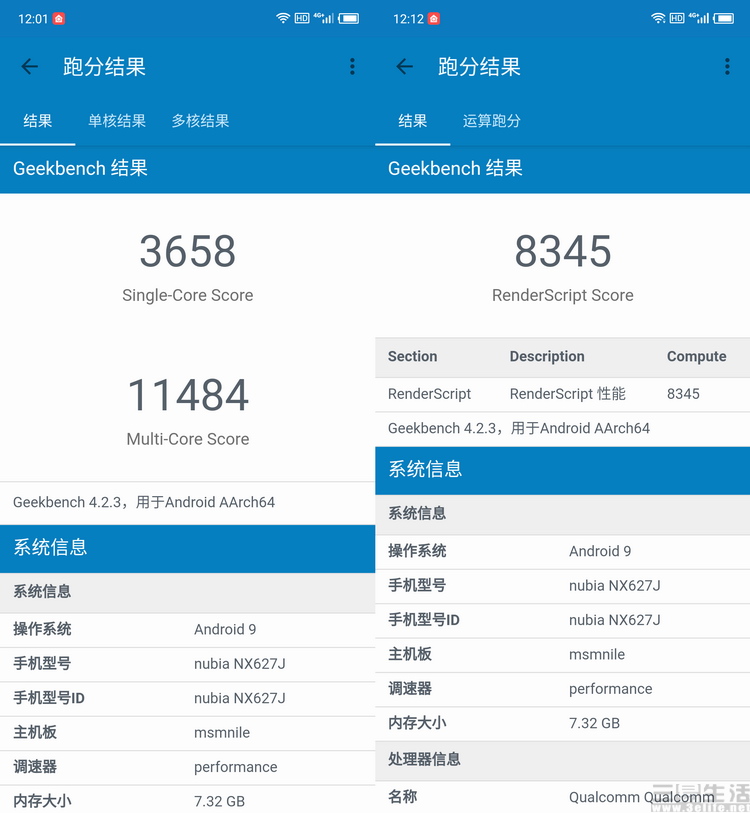750x813 pixels.
Task: Tap the Compute column header
Action: click(697, 356)
